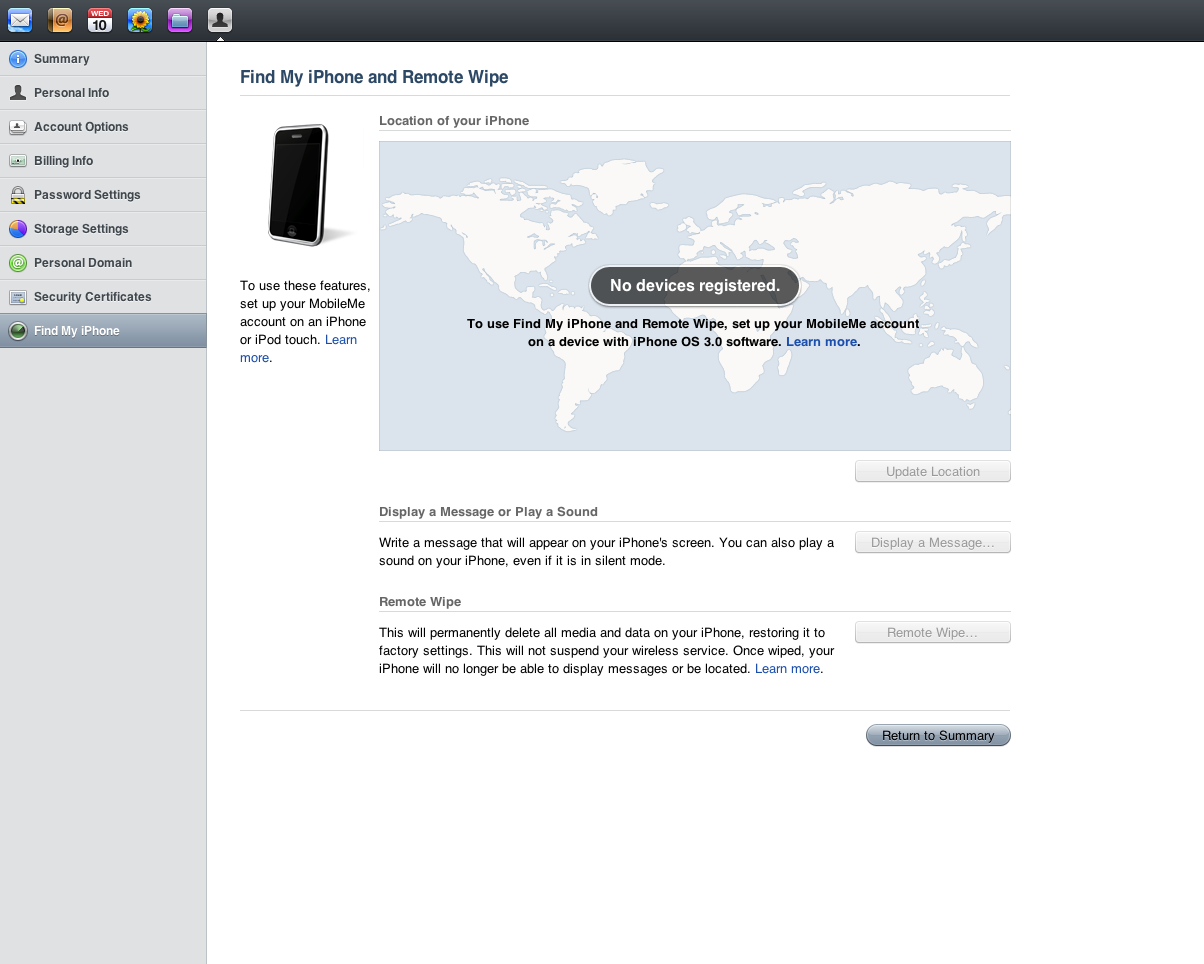The image size is (1204, 964).
Task: Click the Find My iPhone radar icon
Action: coord(18,331)
